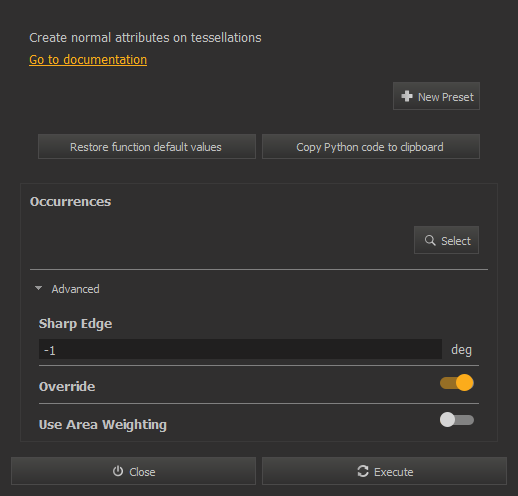
Task: Click the Advanced section label
Action: pos(75,289)
